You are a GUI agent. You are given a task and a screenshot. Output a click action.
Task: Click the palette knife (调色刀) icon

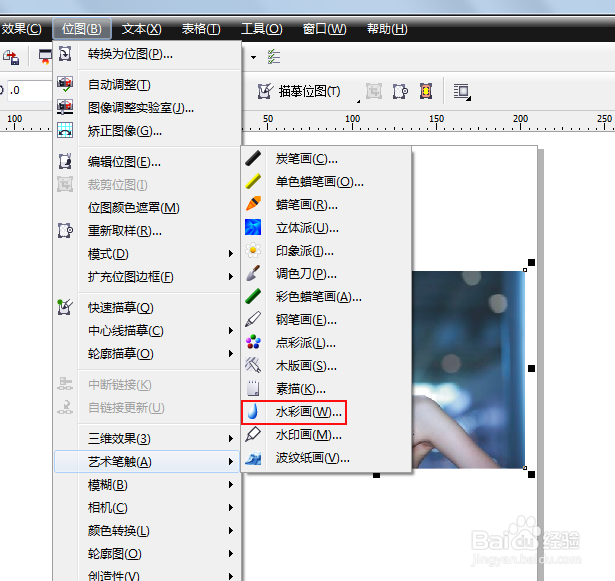pos(253,273)
